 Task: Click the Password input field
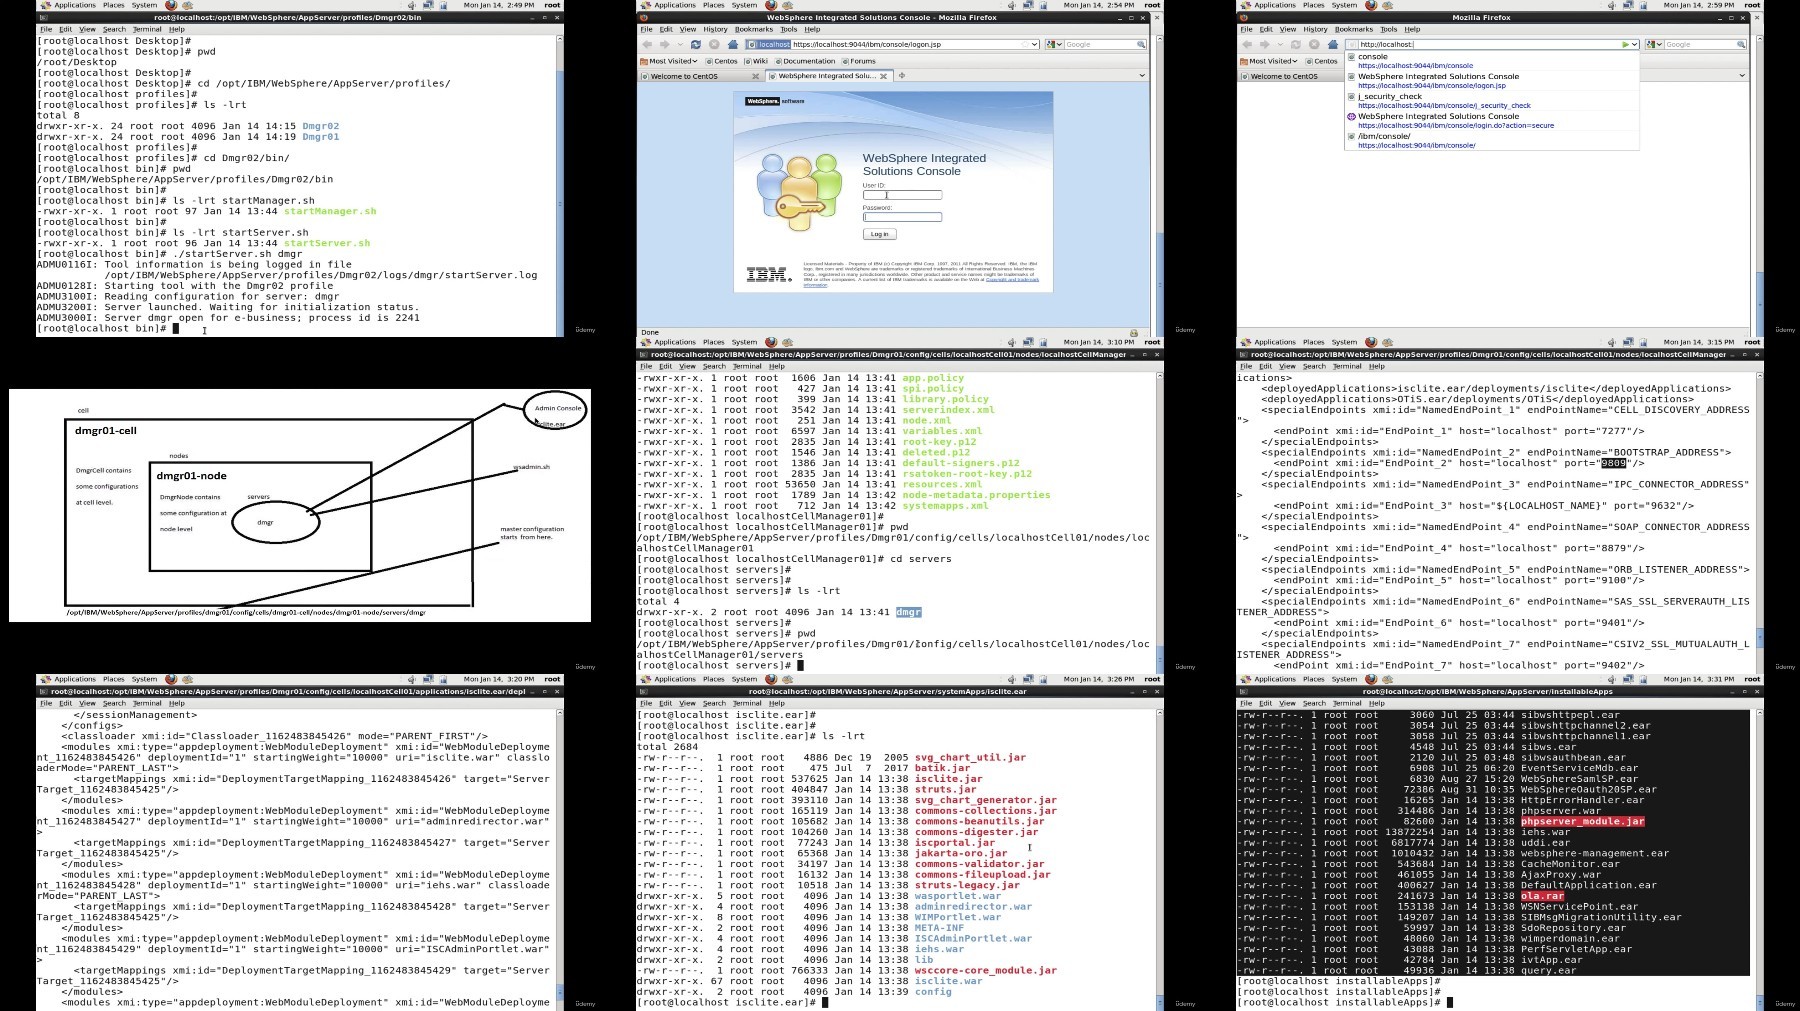coord(902,217)
